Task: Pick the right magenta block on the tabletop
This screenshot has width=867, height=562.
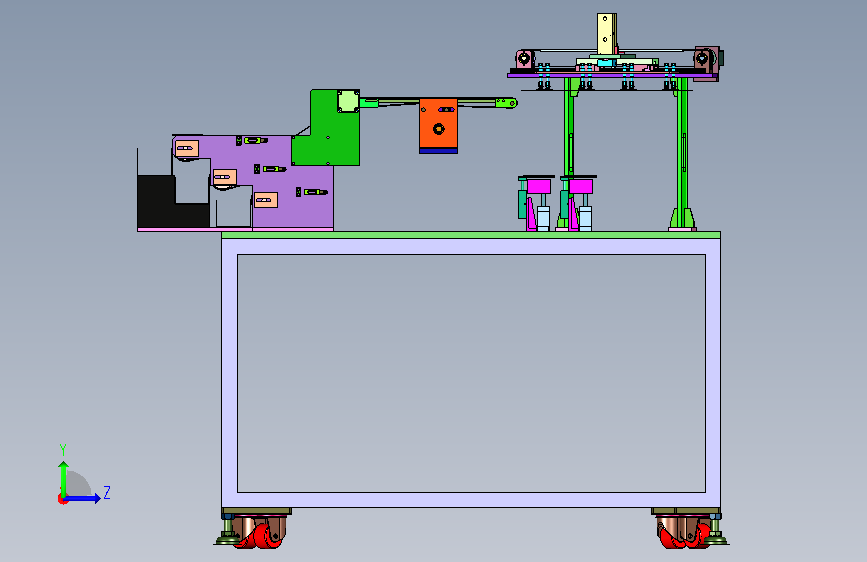Action: tap(581, 186)
